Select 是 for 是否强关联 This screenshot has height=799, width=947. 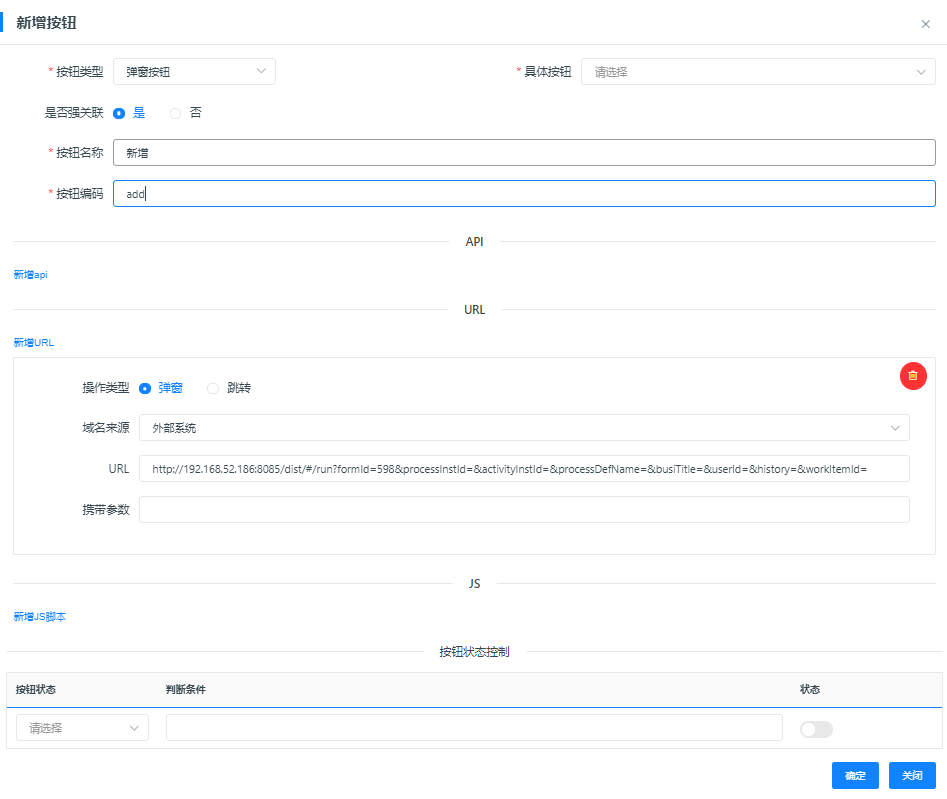pyautogui.click(x=119, y=113)
